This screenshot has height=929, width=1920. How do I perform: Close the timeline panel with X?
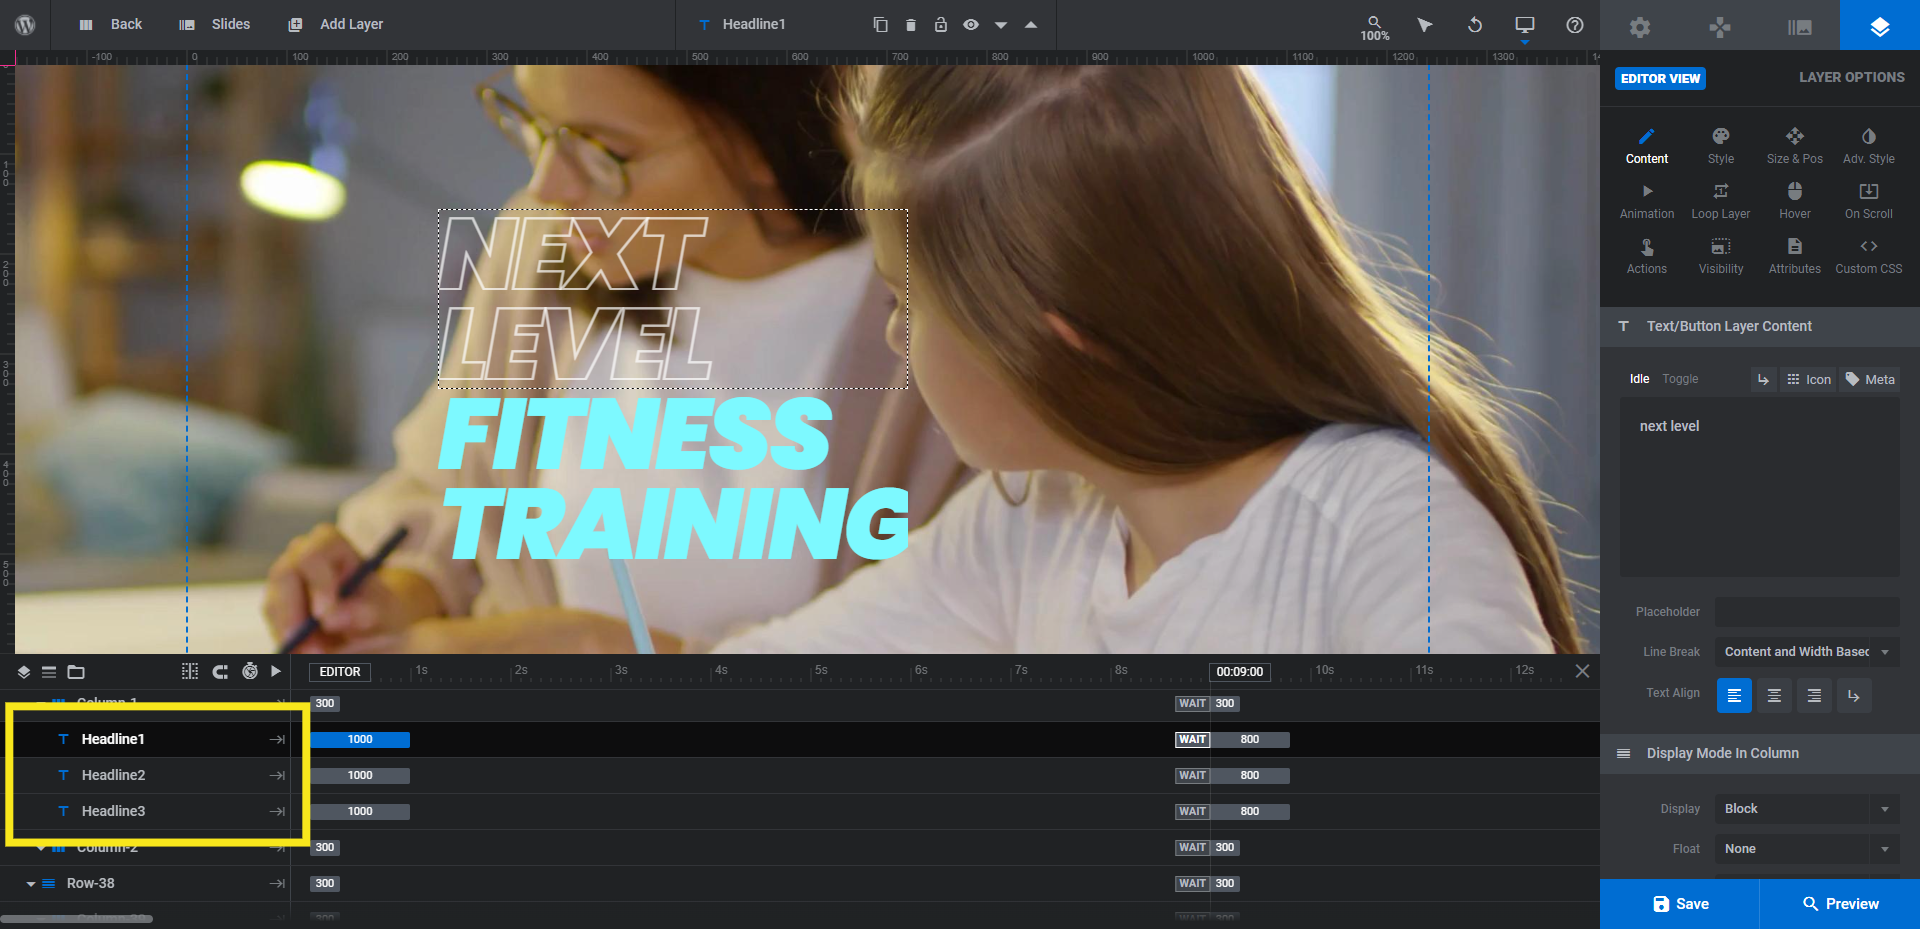[x=1582, y=671]
